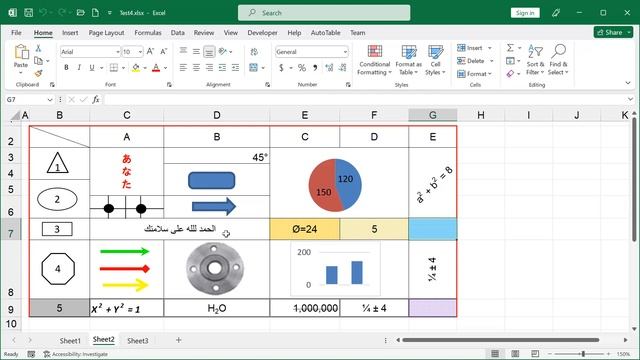The width and height of the screenshot is (640, 360).
Task: Click the Comma Style icon
Action: click(x=315, y=68)
